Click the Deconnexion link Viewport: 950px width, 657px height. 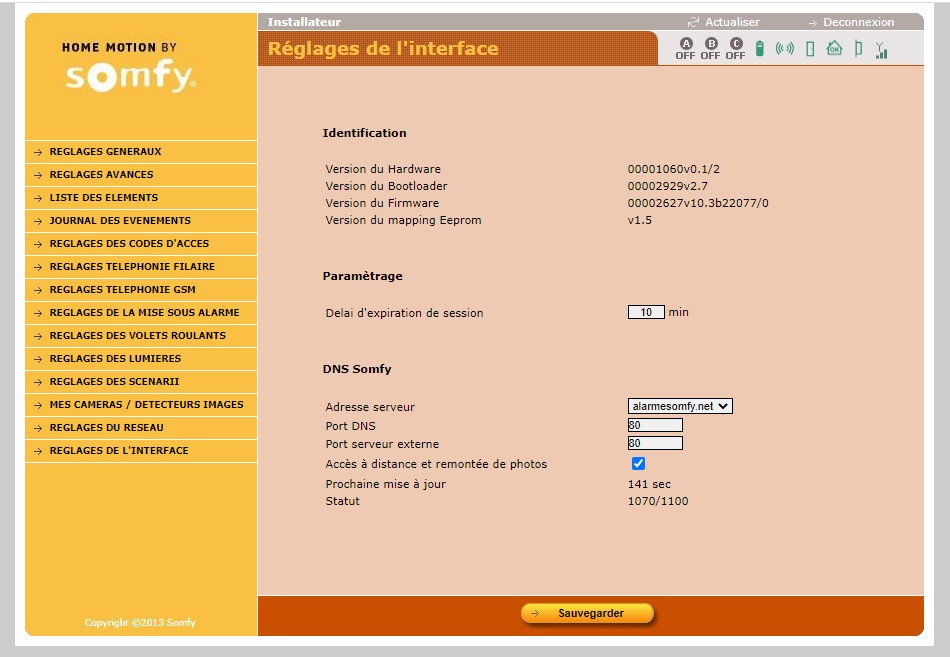[858, 22]
